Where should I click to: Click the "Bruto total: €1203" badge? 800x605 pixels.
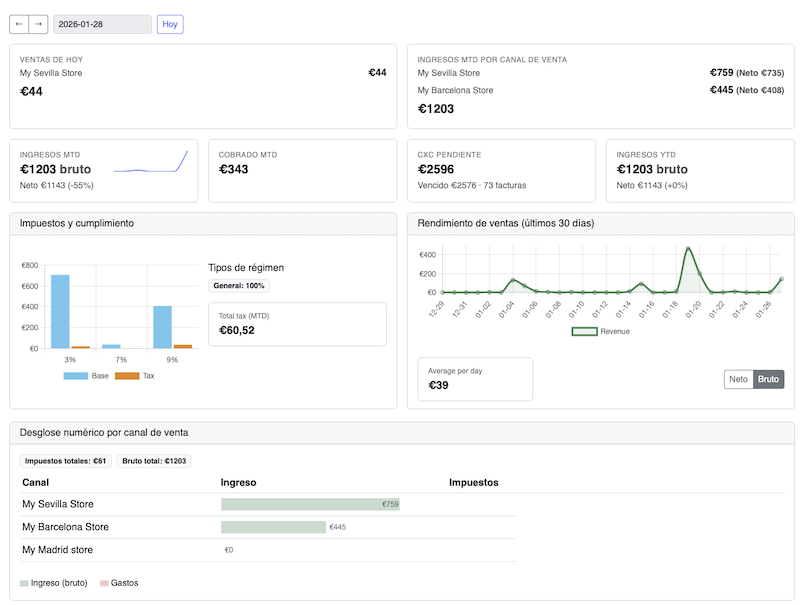click(155, 460)
